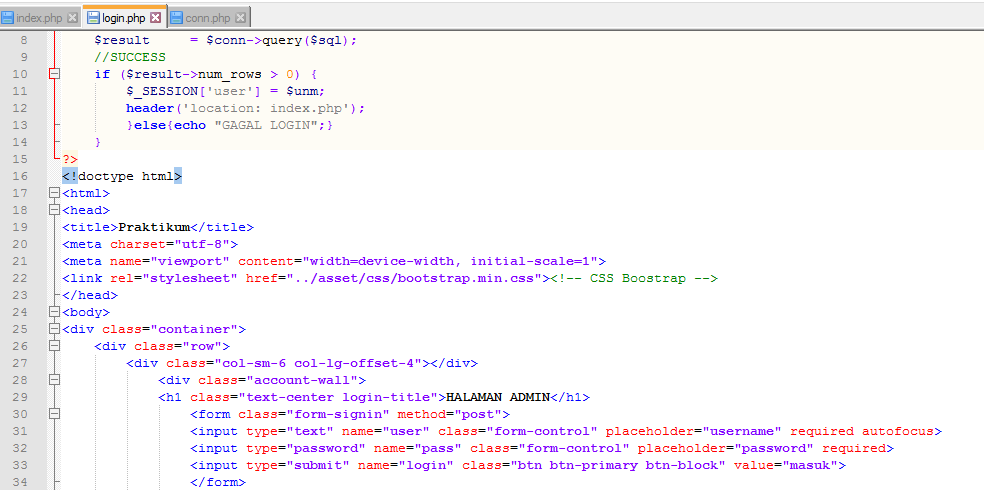This screenshot has width=984, height=490.
Task: Click the "col-sm-6 col-lg-offset-4" class value
Action: (x=318, y=363)
